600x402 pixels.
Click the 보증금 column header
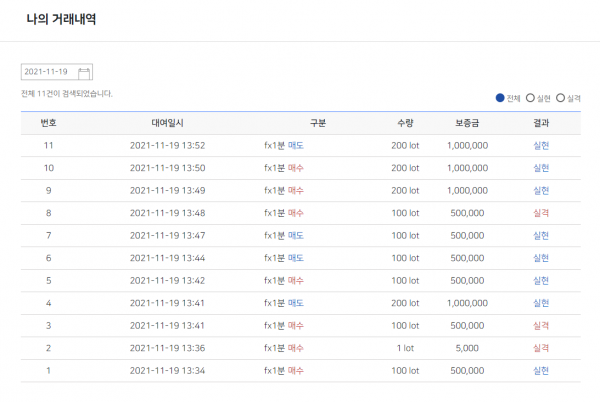467,123
